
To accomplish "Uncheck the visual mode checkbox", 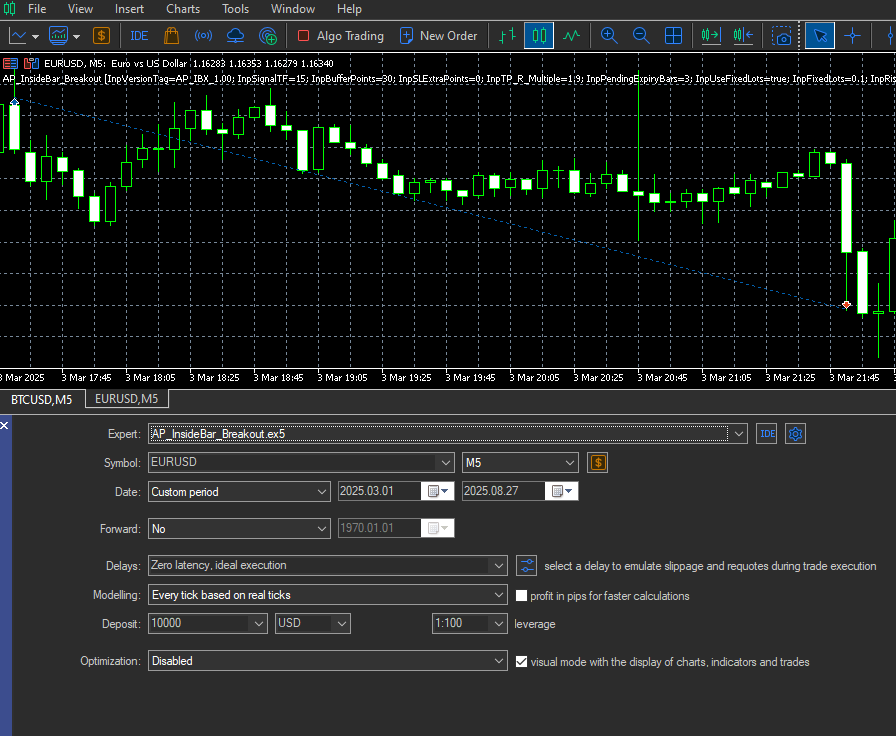I will [x=521, y=662].
